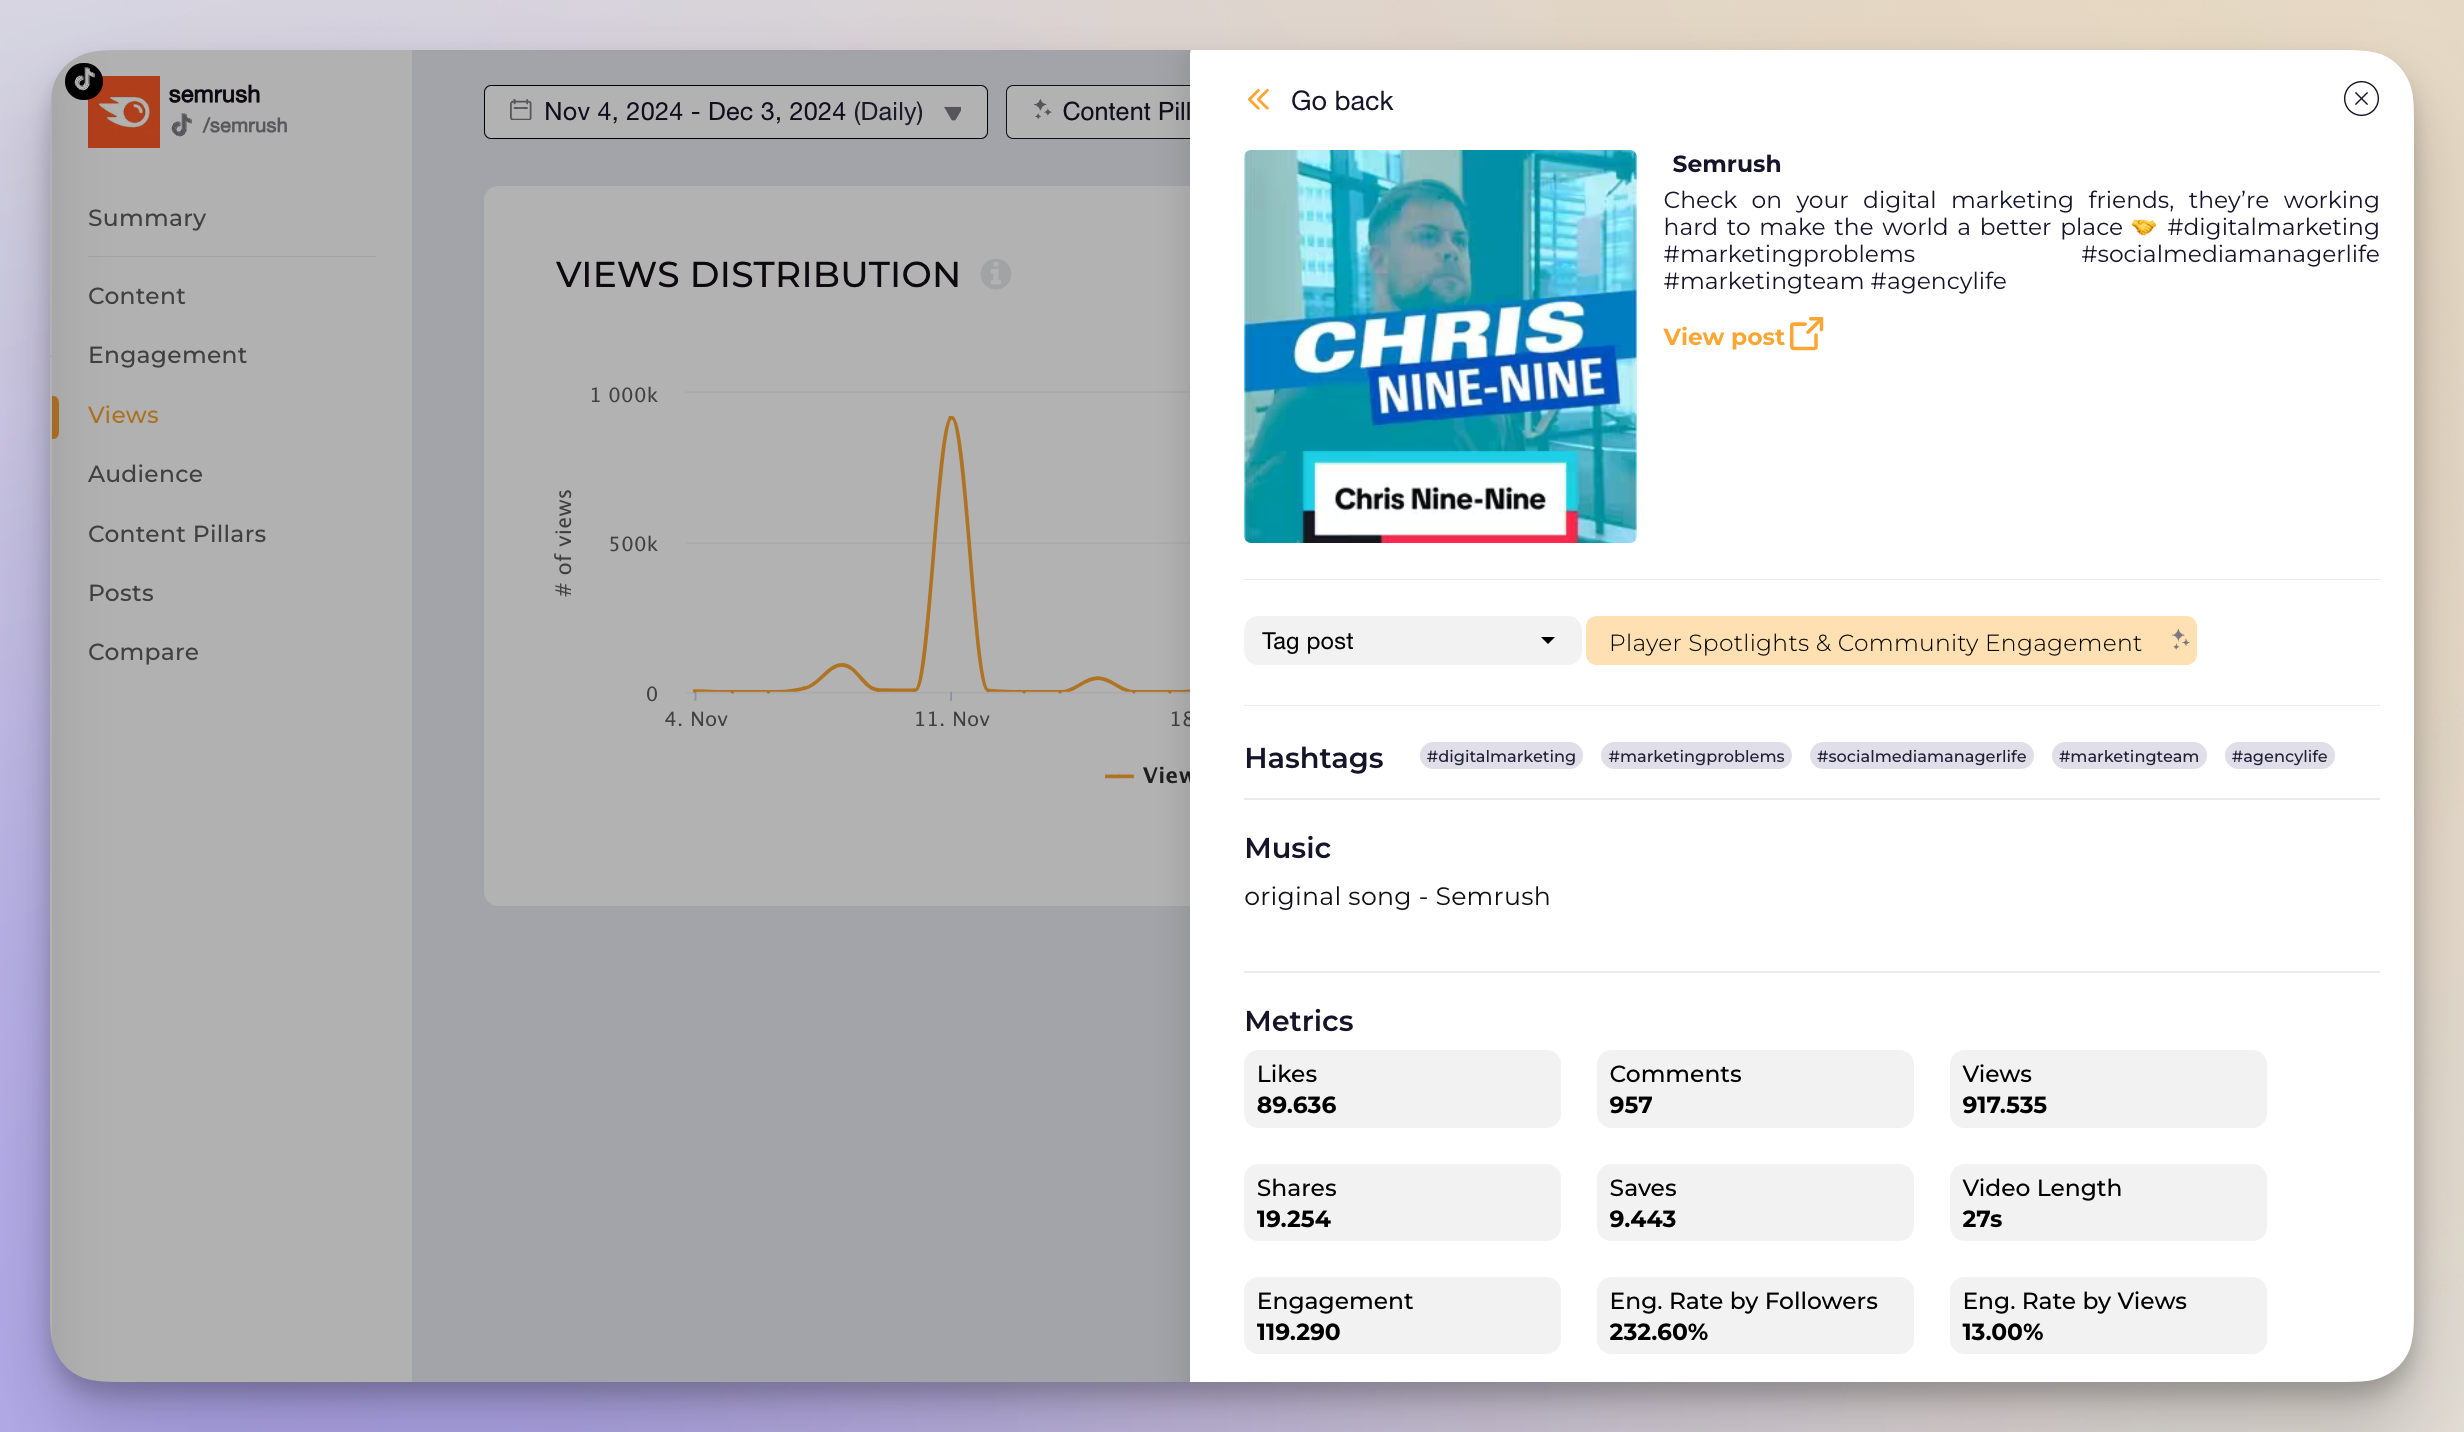Click the /semrush TikTok handle
This screenshot has height=1432, width=2464.
click(x=244, y=125)
